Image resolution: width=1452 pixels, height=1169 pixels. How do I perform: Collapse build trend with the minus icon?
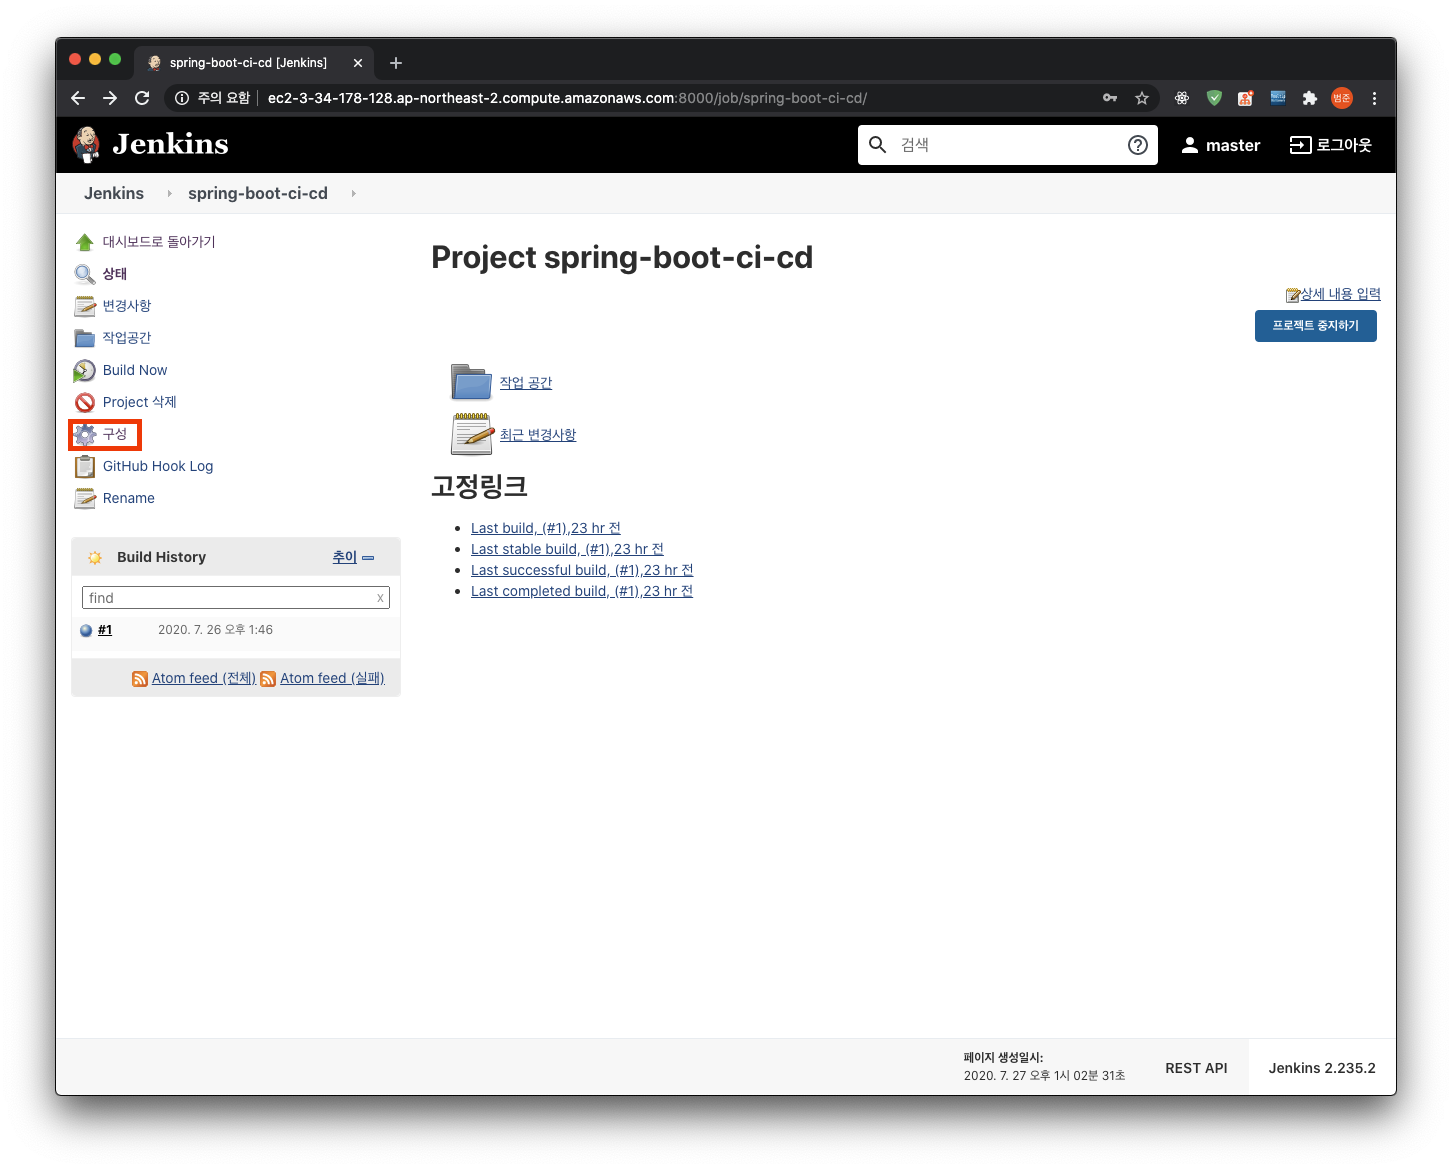point(368,558)
